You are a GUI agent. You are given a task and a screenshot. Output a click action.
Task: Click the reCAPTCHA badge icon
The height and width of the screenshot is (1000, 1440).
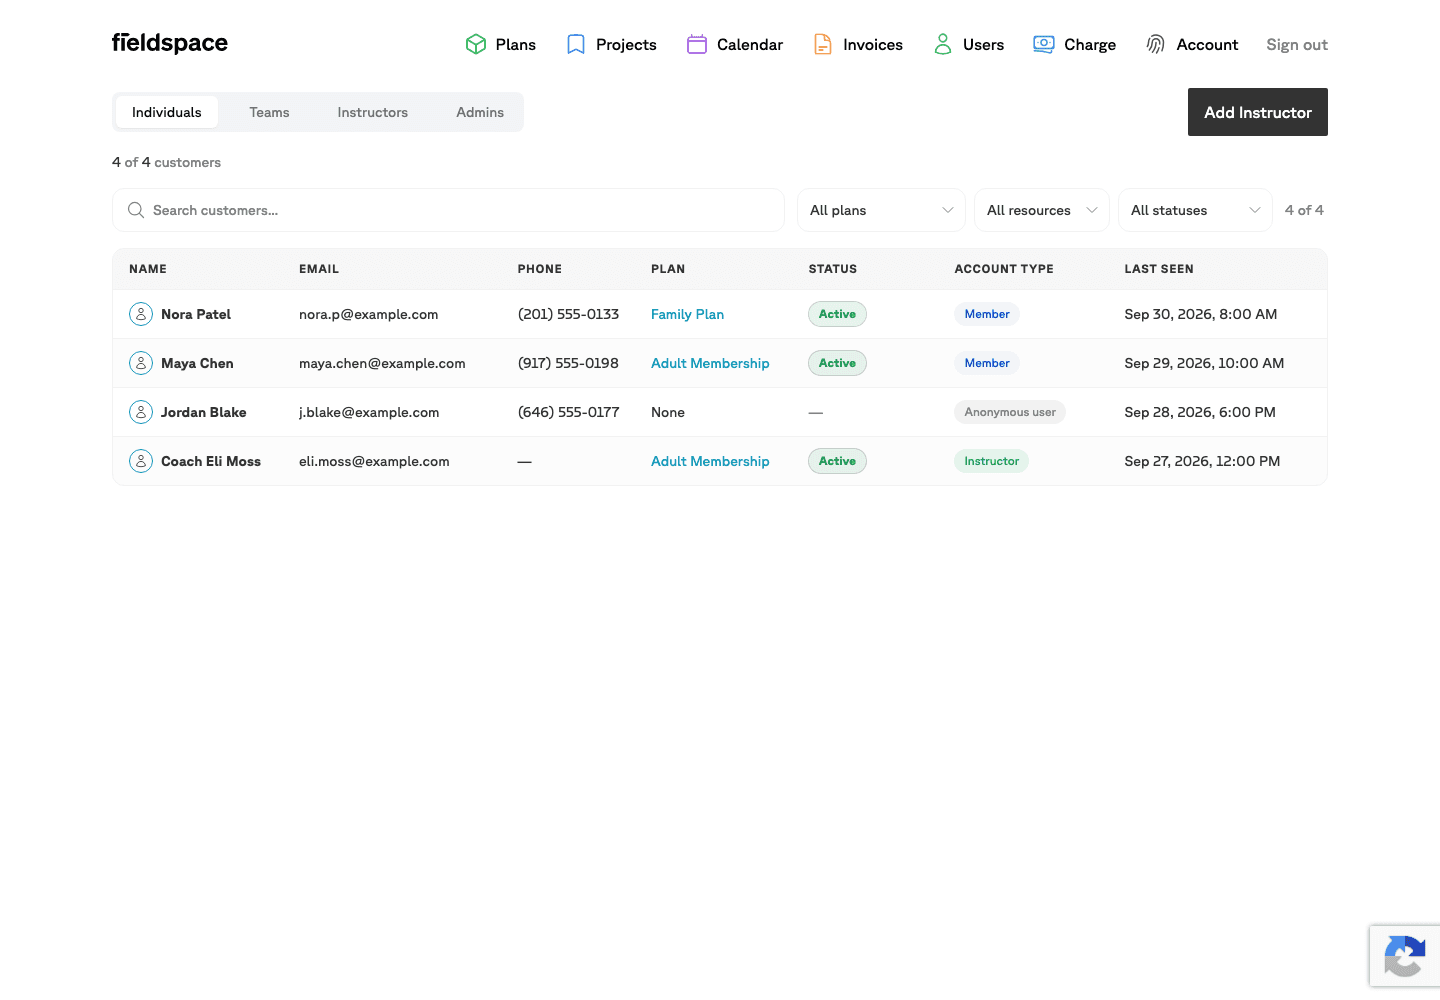1405,957
